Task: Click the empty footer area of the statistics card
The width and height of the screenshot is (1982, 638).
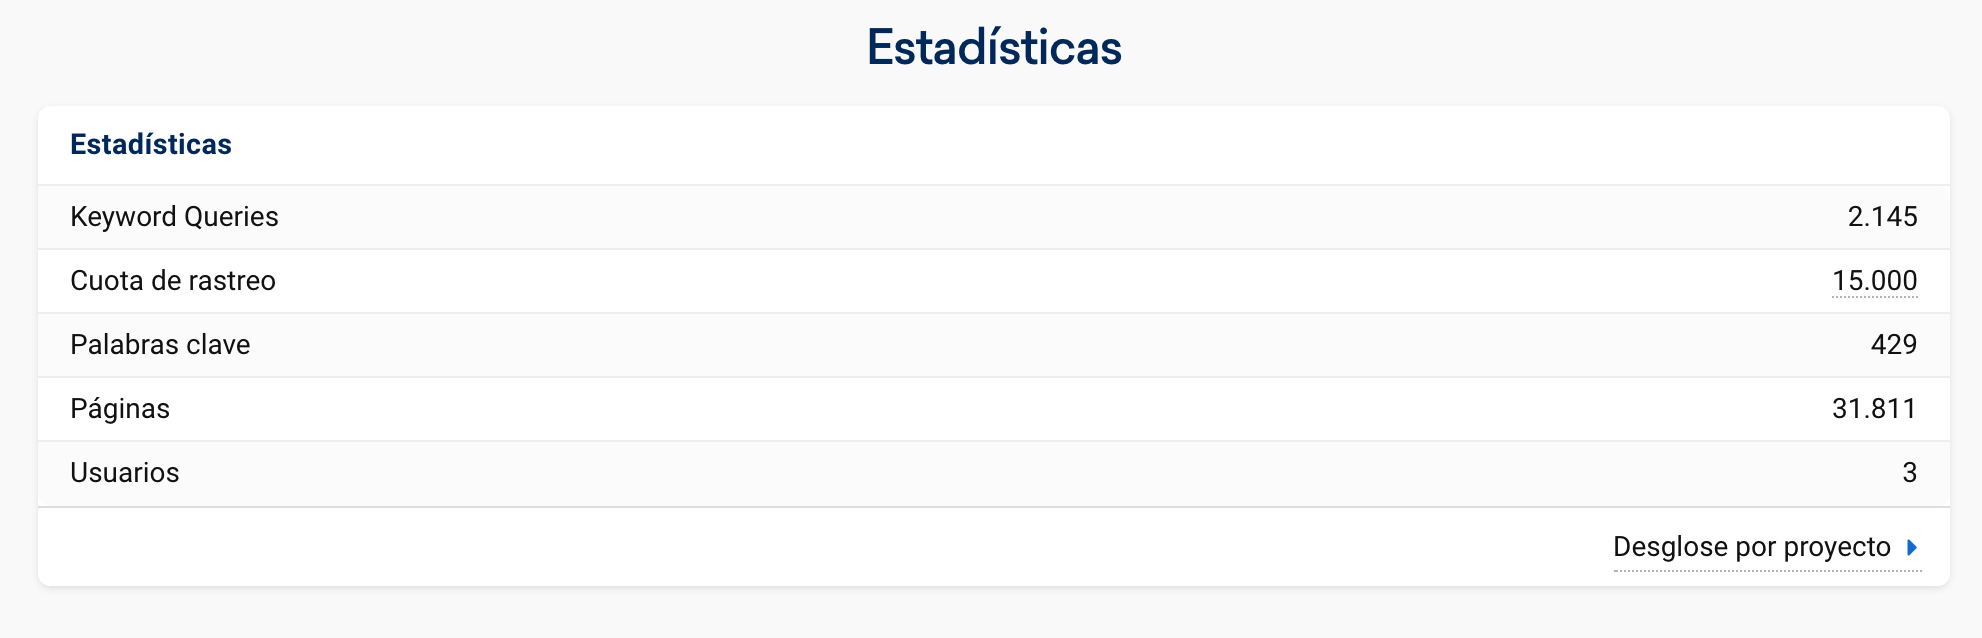Action: (800, 547)
